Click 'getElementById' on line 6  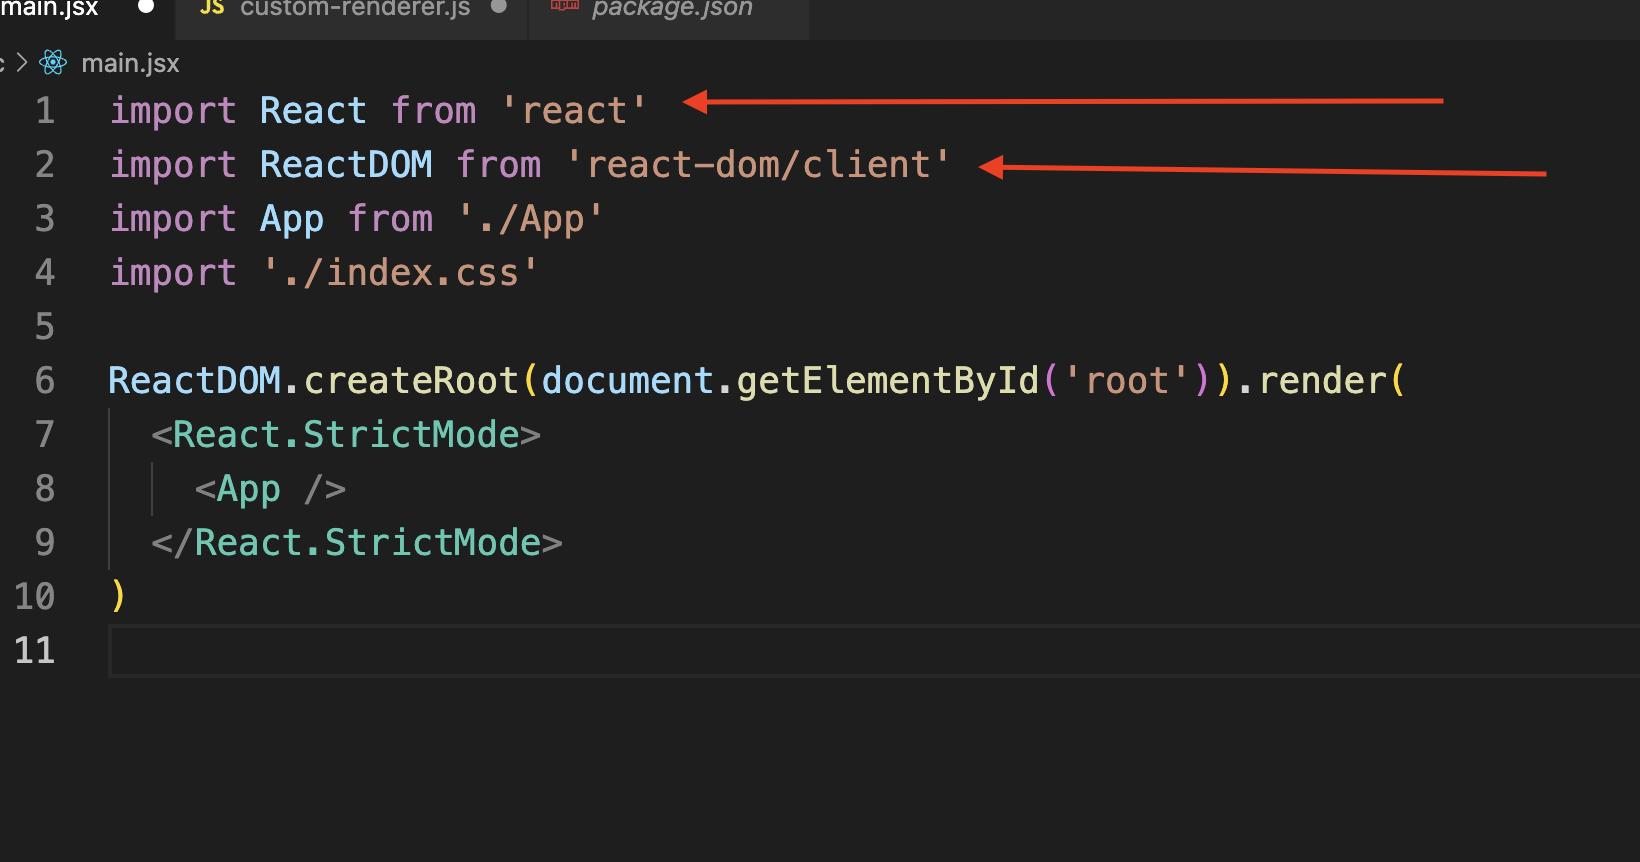point(888,380)
